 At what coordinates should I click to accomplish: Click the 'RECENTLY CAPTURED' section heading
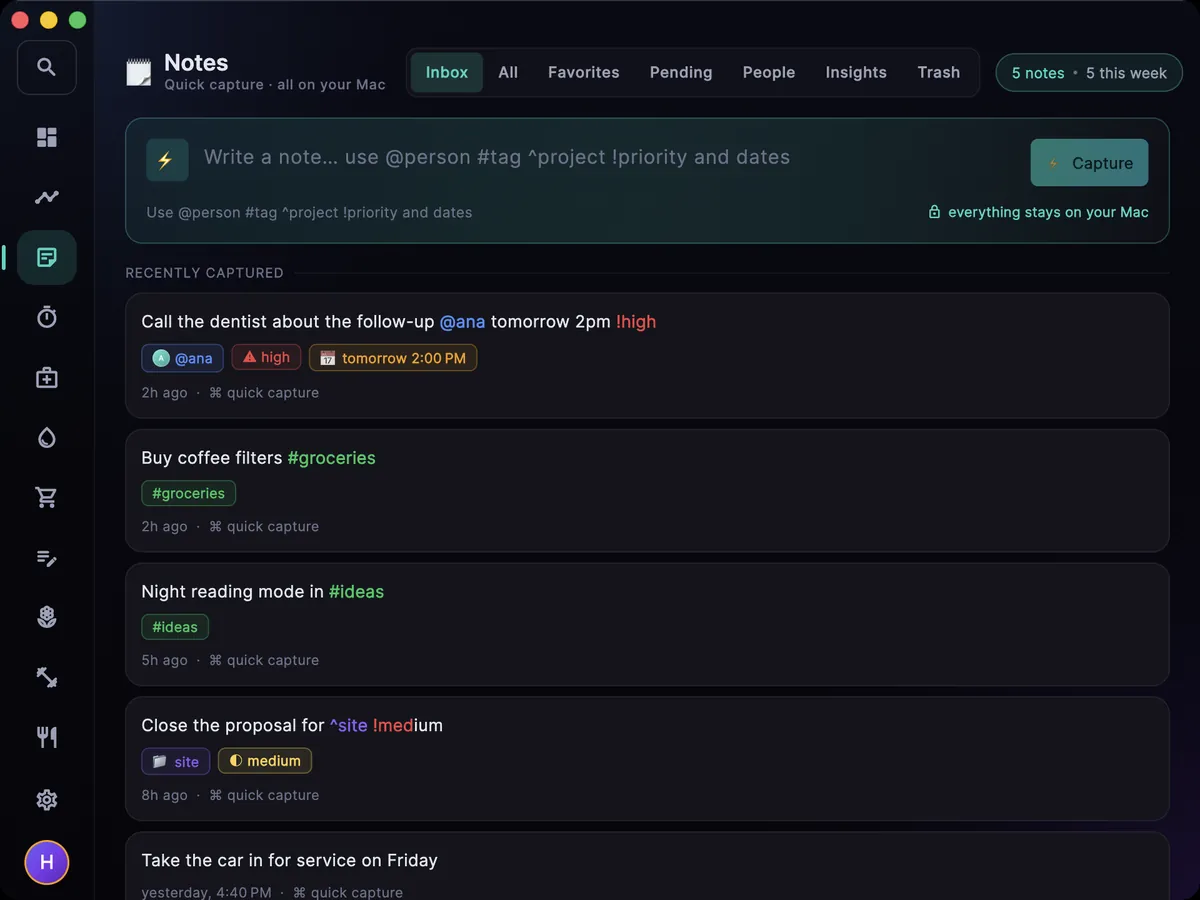(x=204, y=273)
